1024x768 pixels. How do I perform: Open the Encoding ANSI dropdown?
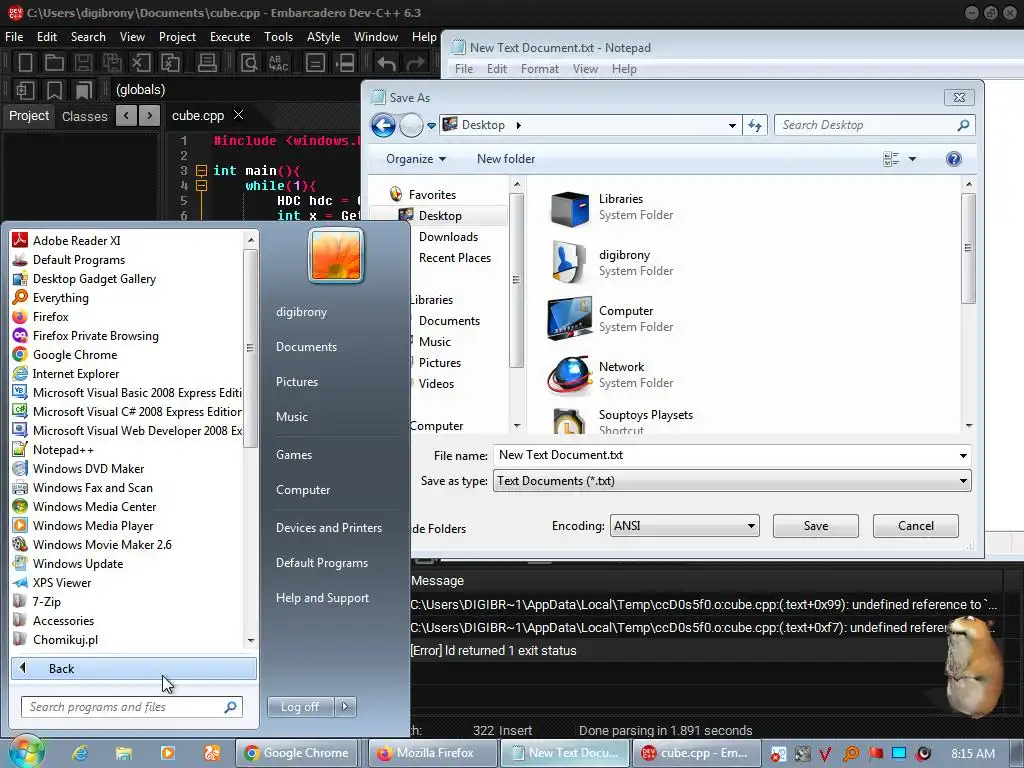point(684,526)
